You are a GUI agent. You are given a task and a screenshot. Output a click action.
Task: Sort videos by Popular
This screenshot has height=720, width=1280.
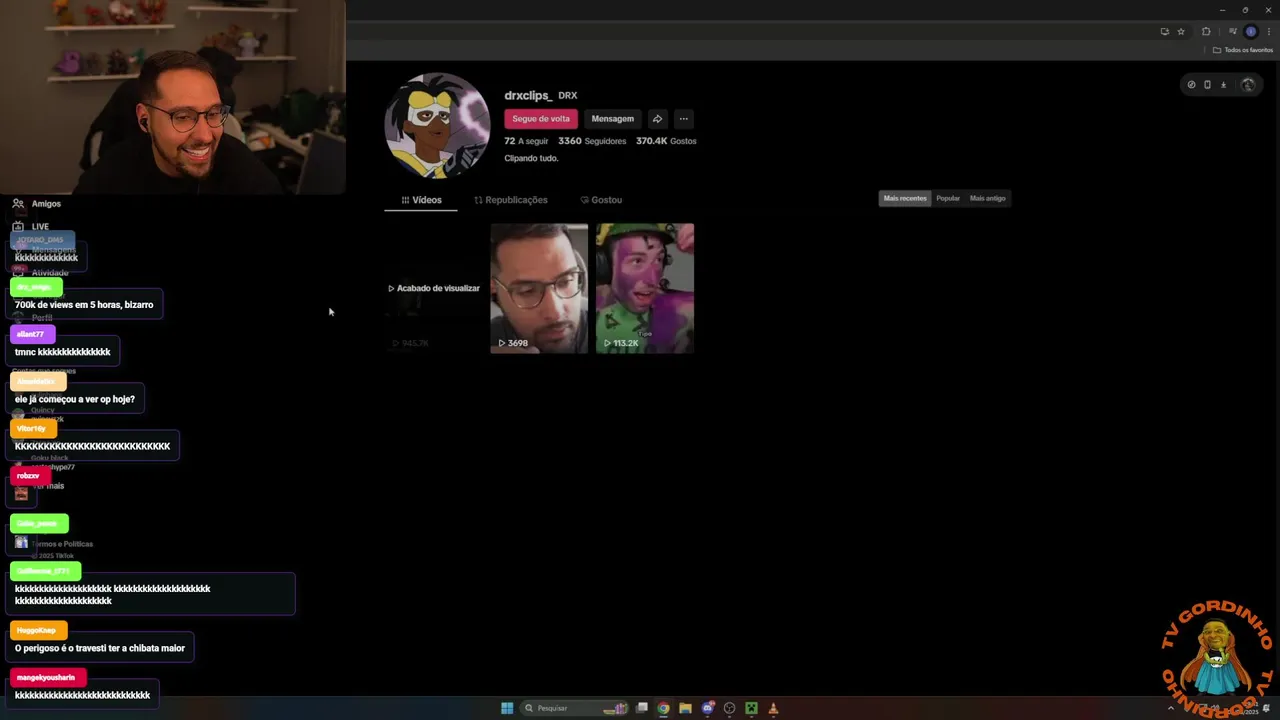pyautogui.click(x=948, y=198)
